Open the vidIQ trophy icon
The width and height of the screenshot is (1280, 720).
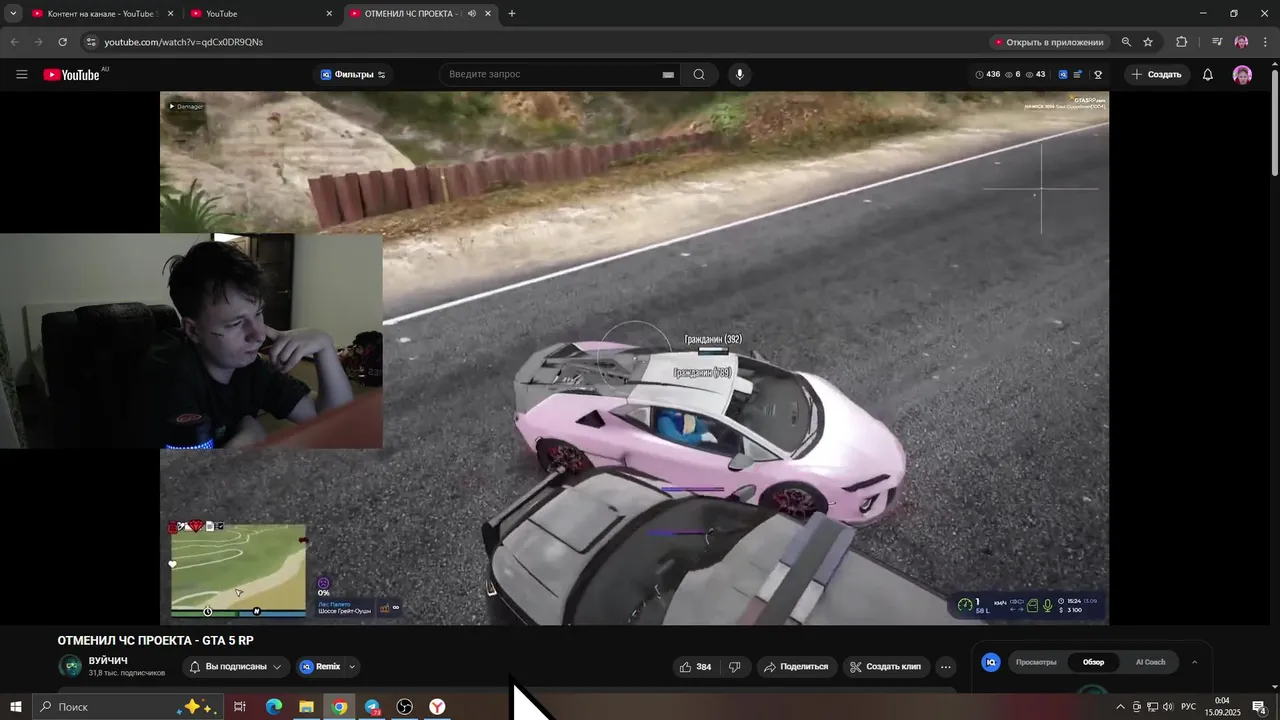click(x=1098, y=74)
